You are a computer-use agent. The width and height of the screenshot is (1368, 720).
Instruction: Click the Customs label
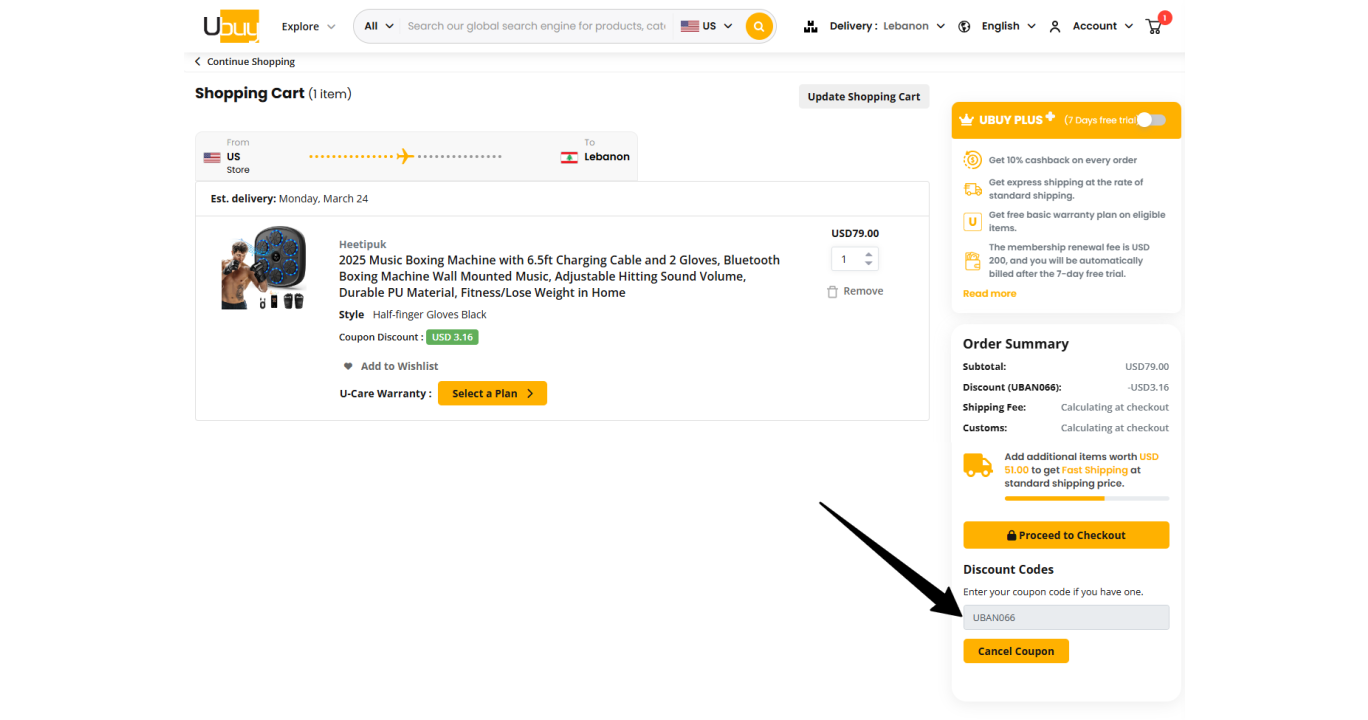(985, 428)
